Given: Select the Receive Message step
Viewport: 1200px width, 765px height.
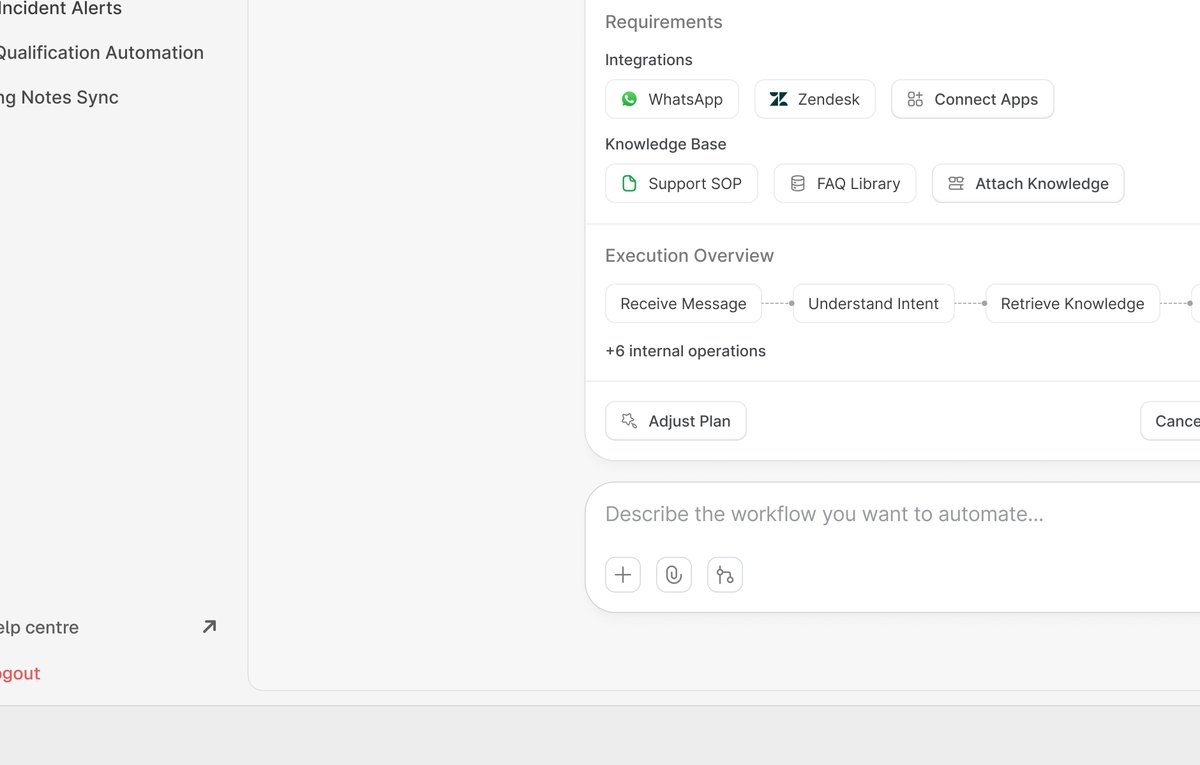Looking at the screenshot, I should tap(684, 303).
